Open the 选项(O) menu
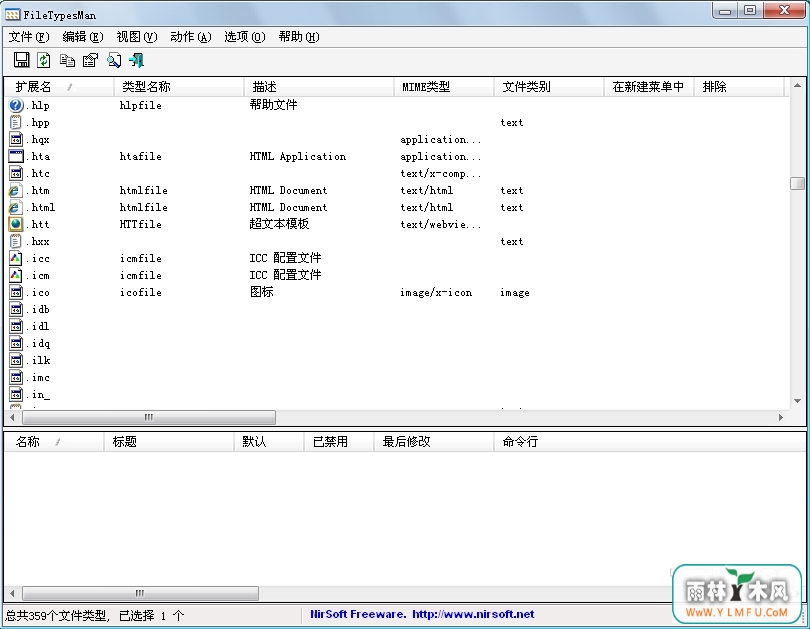 pos(244,37)
